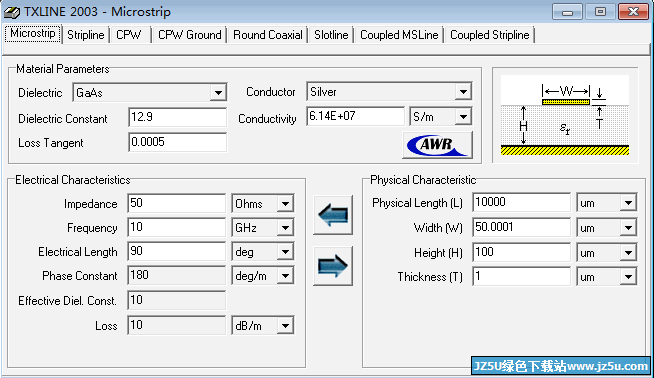Switch to the CPW Ground tab

[x=189, y=35]
